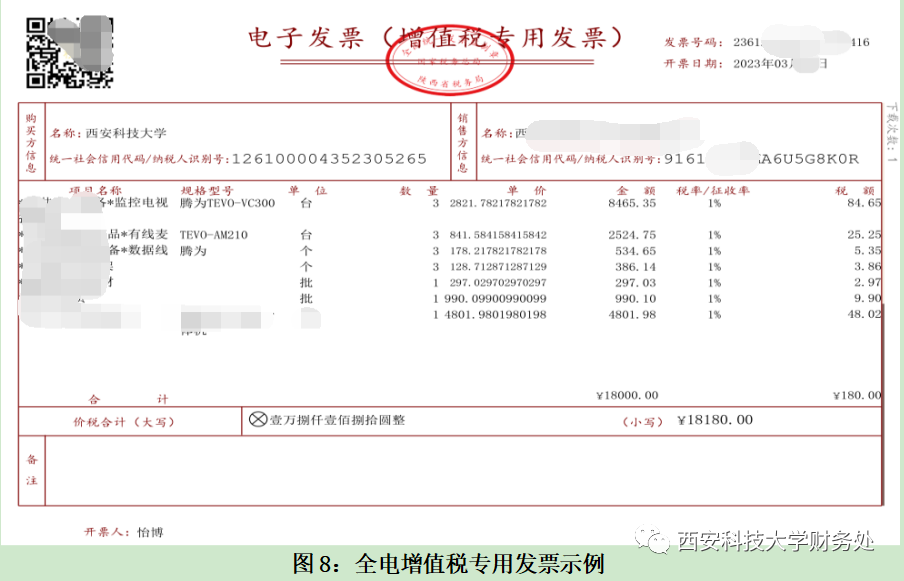The height and width of the screenshot is (581, 904).
Task: Click unit price "4801.9801980198"
Action: (495, 315)
